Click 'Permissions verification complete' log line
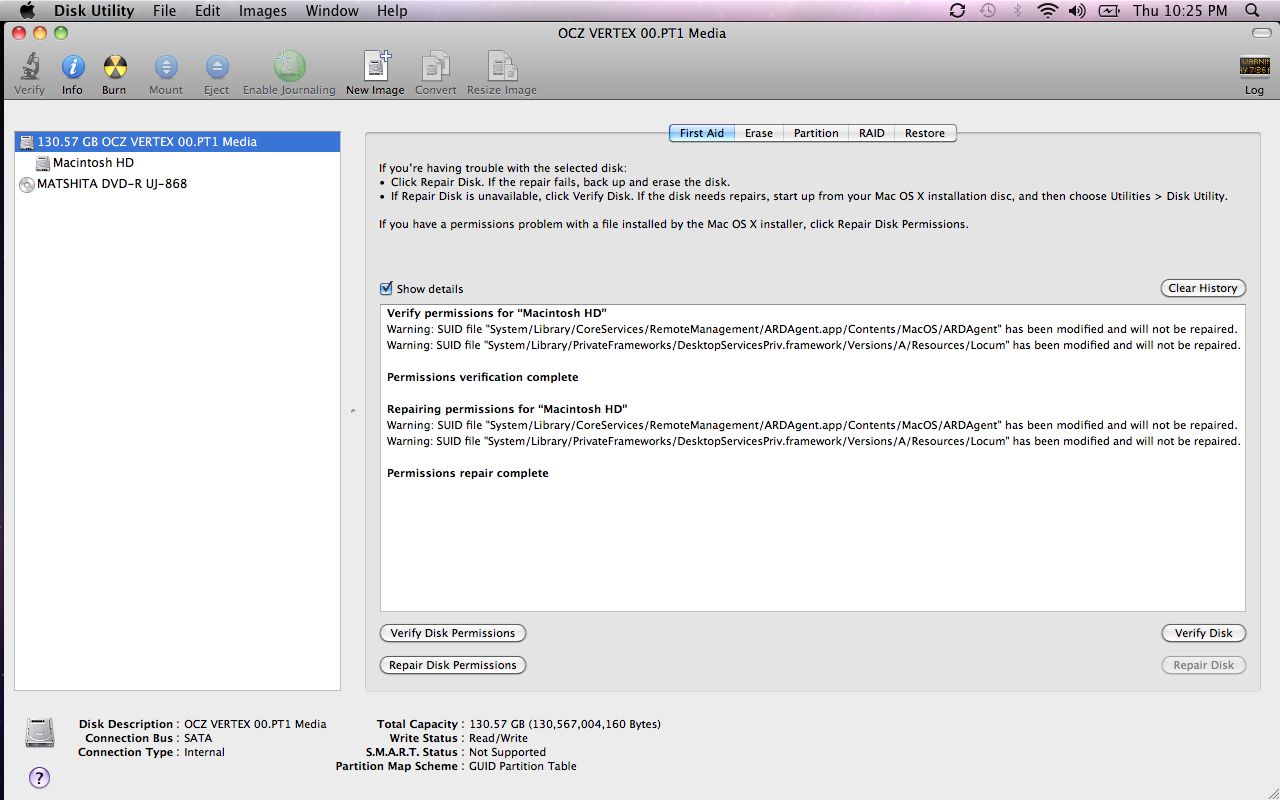 [x=483, y=377]
